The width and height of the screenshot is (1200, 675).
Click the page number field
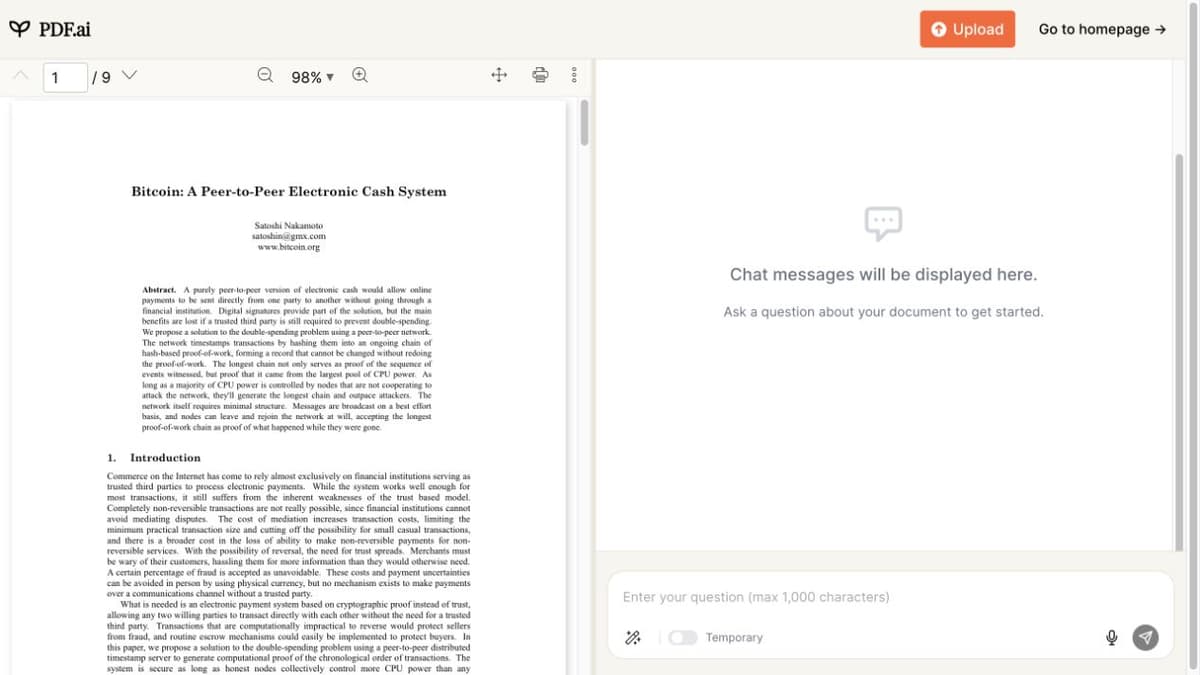point(65,77)
